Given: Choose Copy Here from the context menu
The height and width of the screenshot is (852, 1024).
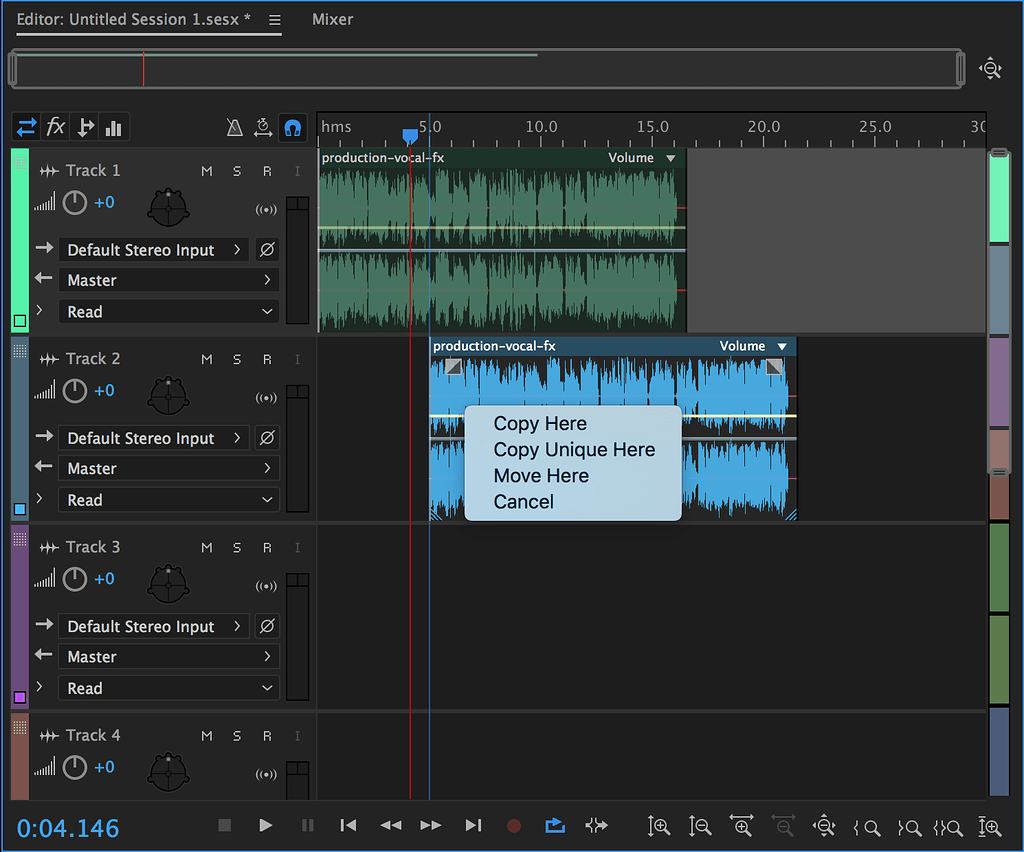Looking at the screenshot, I should click(x=540, y=423).
